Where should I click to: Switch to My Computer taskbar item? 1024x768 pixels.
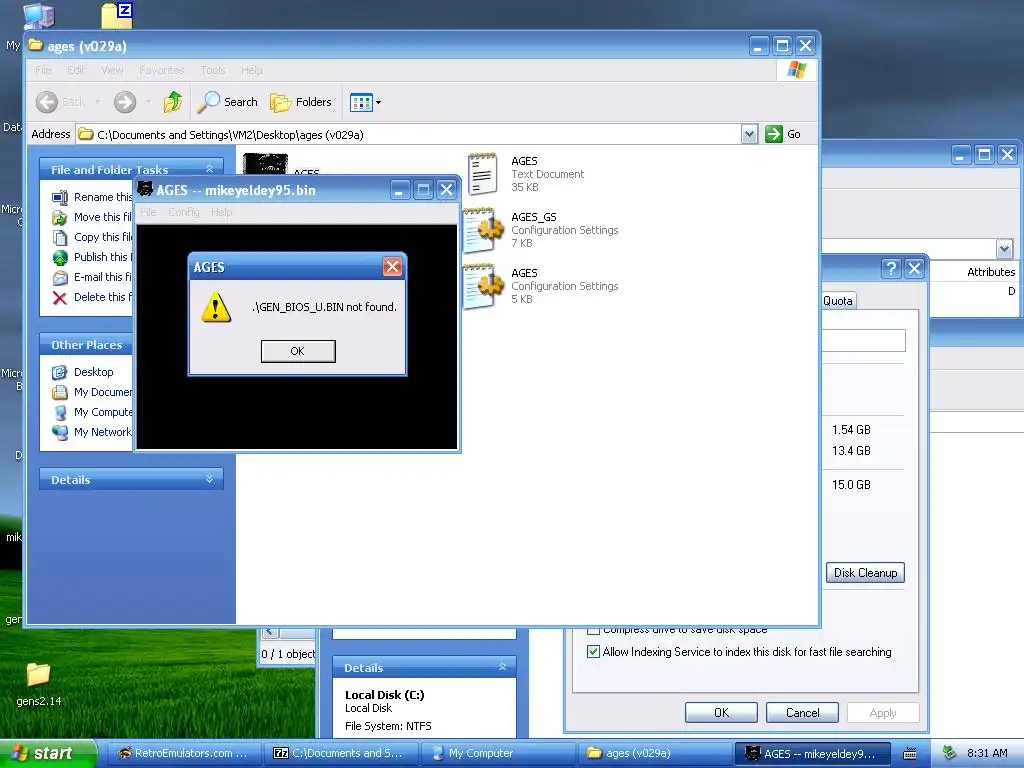[x=499, y=753]
